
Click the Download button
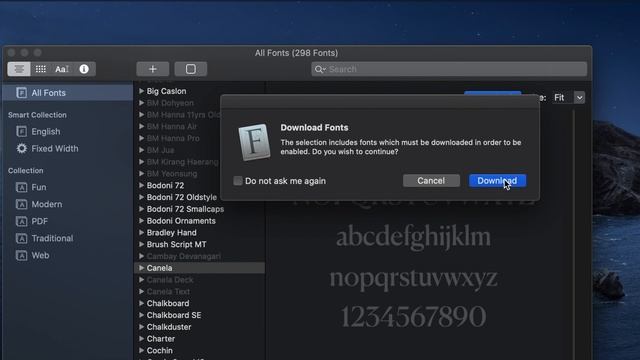pyautogui.click(x=497, y=181)
